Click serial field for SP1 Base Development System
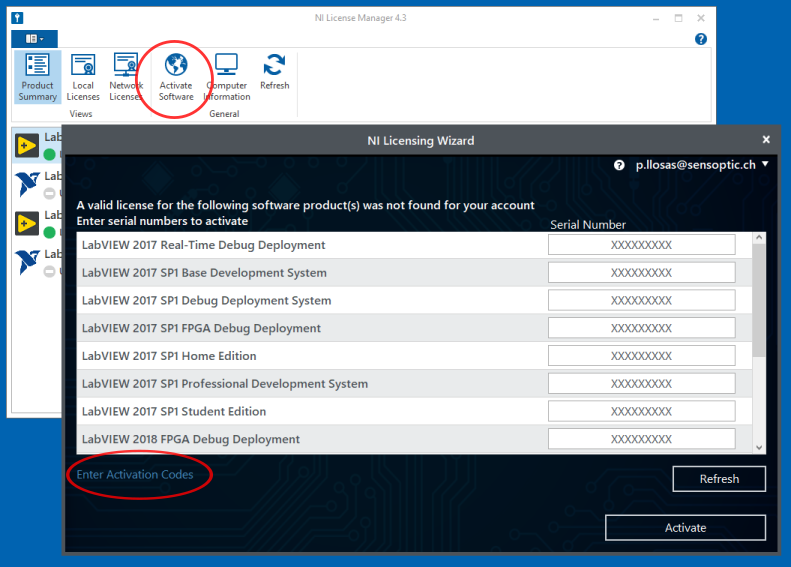 [641, 272]
